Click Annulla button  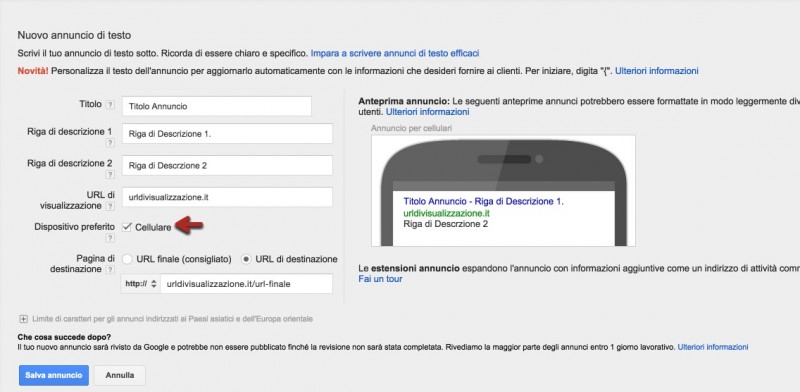pyautogui.click(x=120, y=375)
